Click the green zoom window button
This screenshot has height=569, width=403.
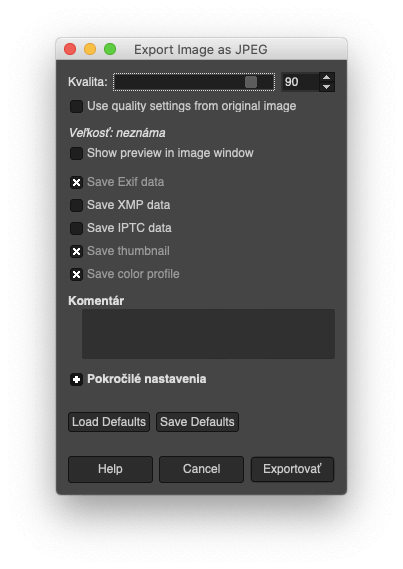pos(110,49)
